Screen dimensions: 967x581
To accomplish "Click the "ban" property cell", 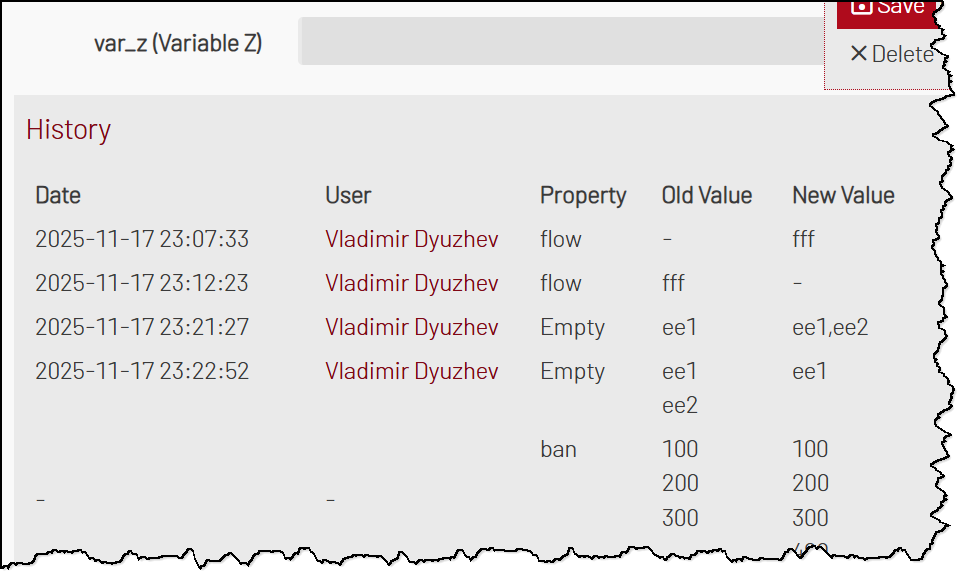I will (558, 449).
